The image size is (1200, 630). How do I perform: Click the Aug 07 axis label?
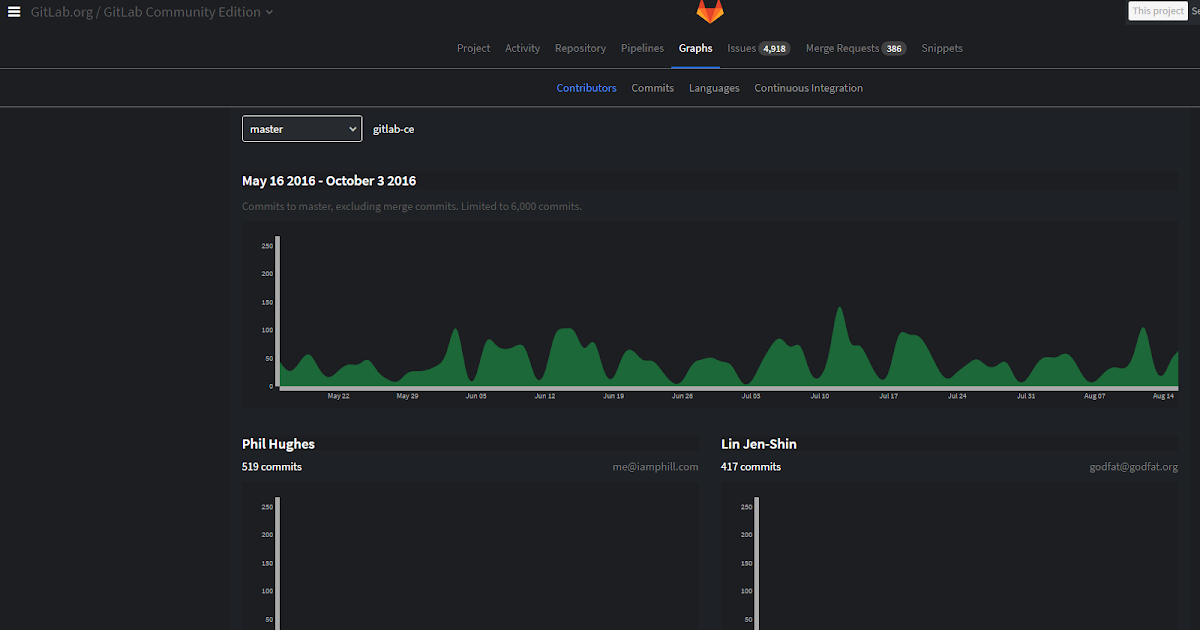[1095, 396]
